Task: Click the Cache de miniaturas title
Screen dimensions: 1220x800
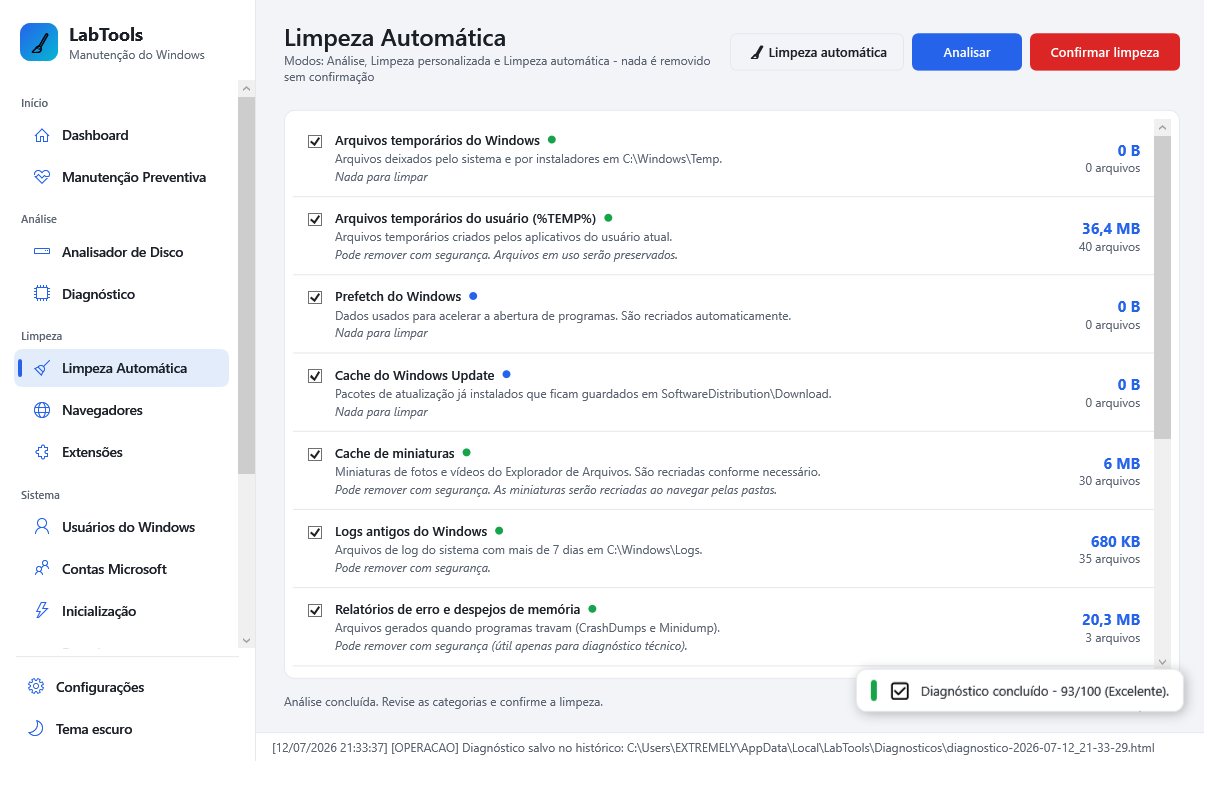Action: click(395, 453)
